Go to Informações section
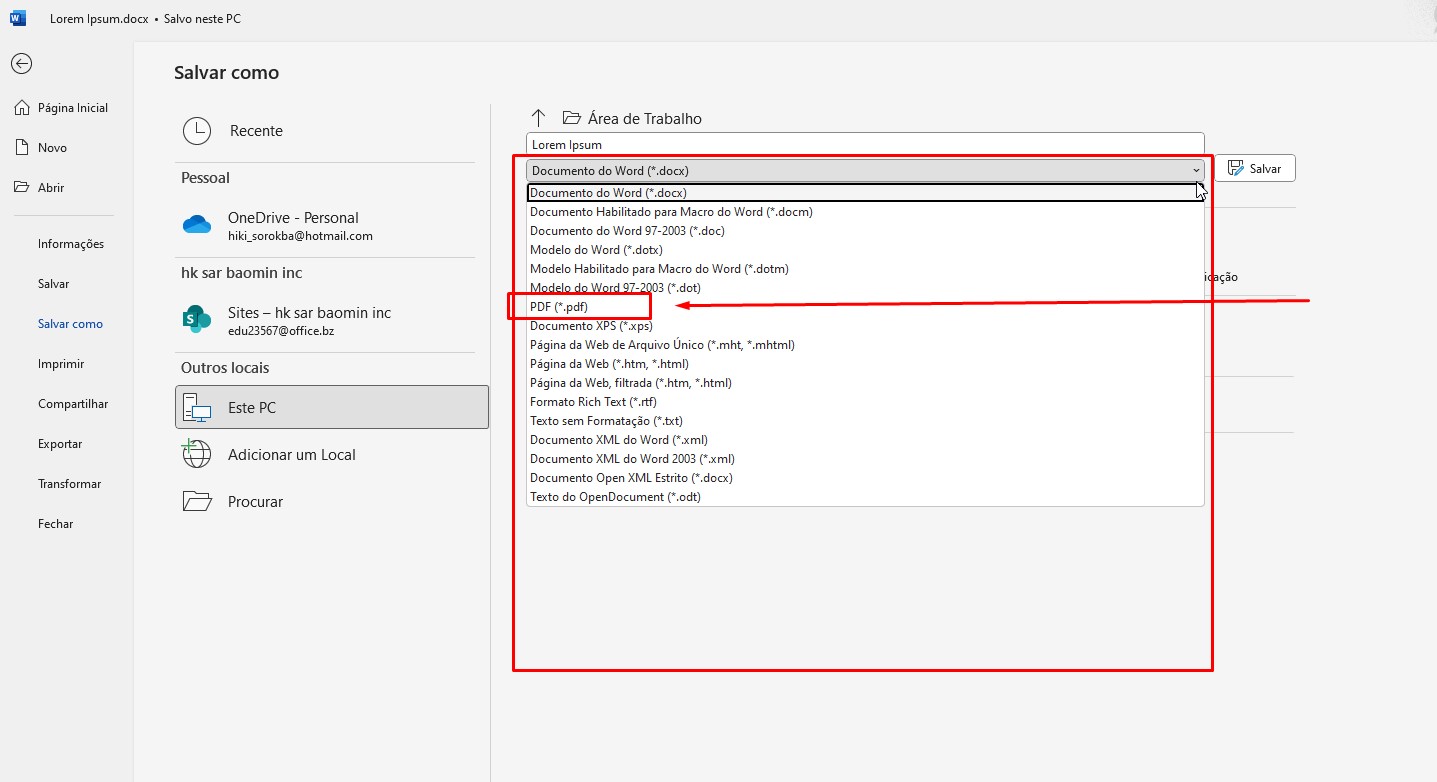This screenshot has width=1437, height=782. (71, 244)
